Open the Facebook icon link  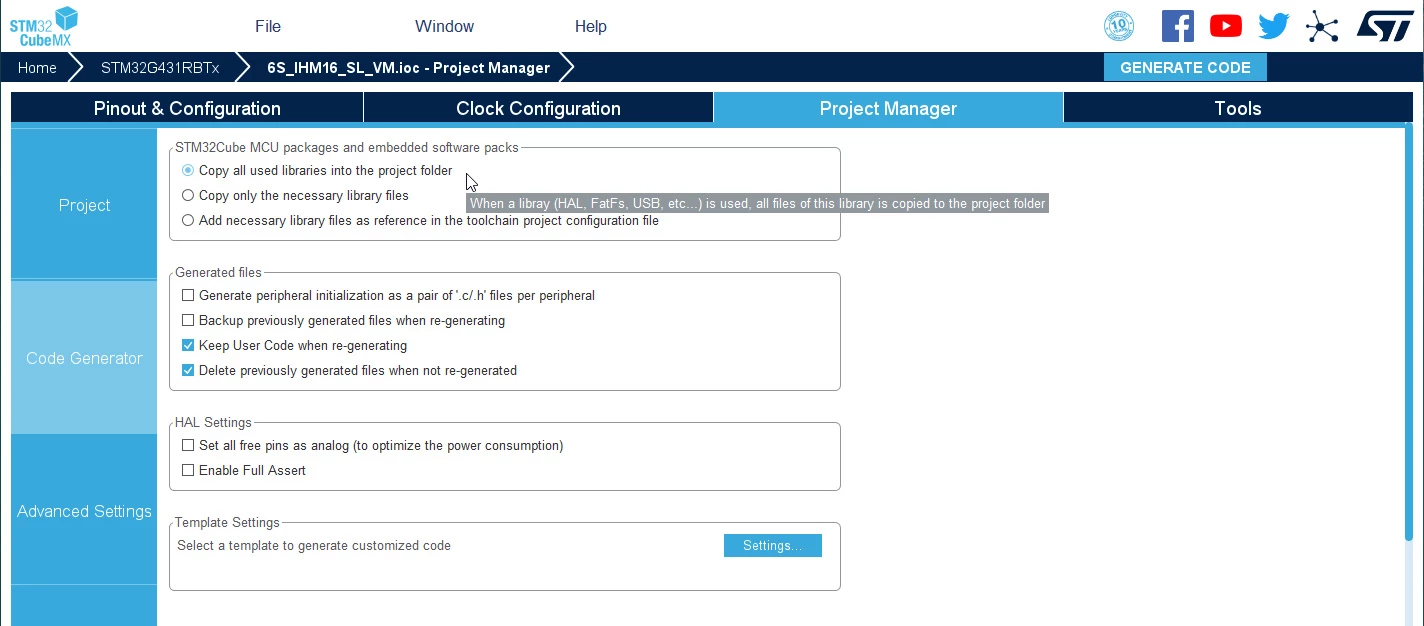pos(1177,26)
